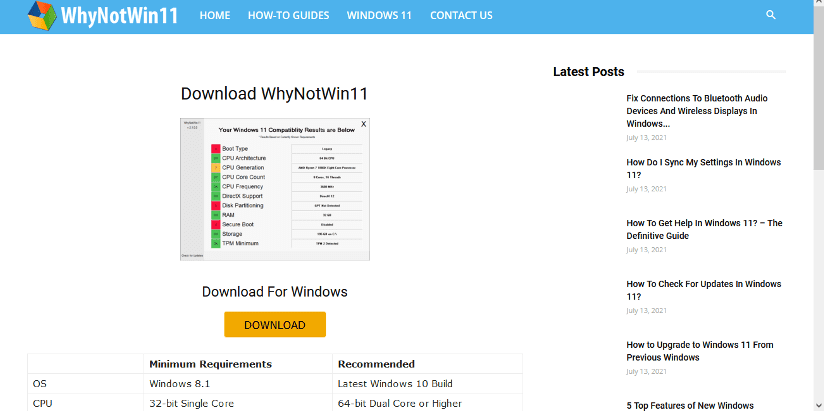Click the yellow DOWNLOAD button

coord(275,325)
